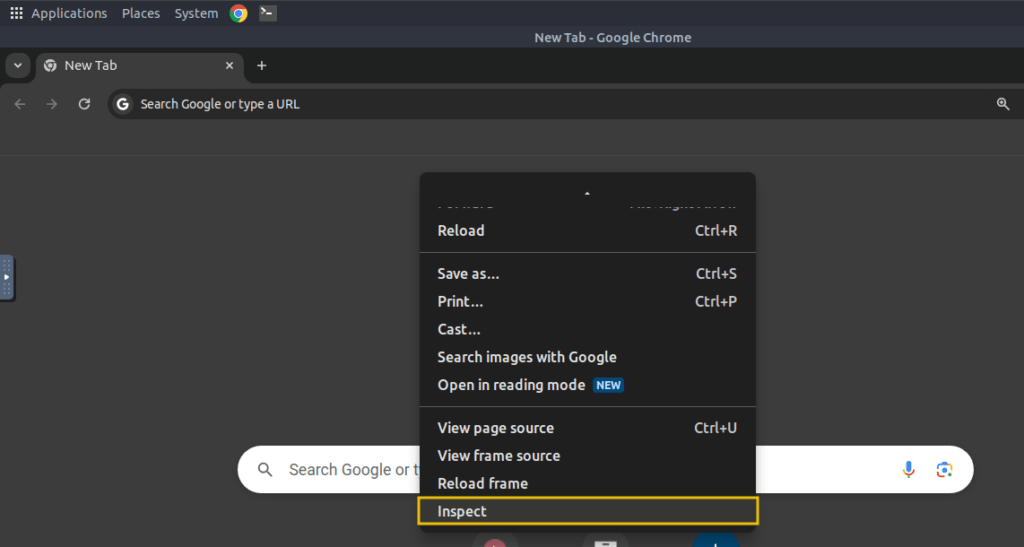Start voice search with the microphone icon
The height and width of the screenshot is (547, 1024).
[x=908, y=469]
